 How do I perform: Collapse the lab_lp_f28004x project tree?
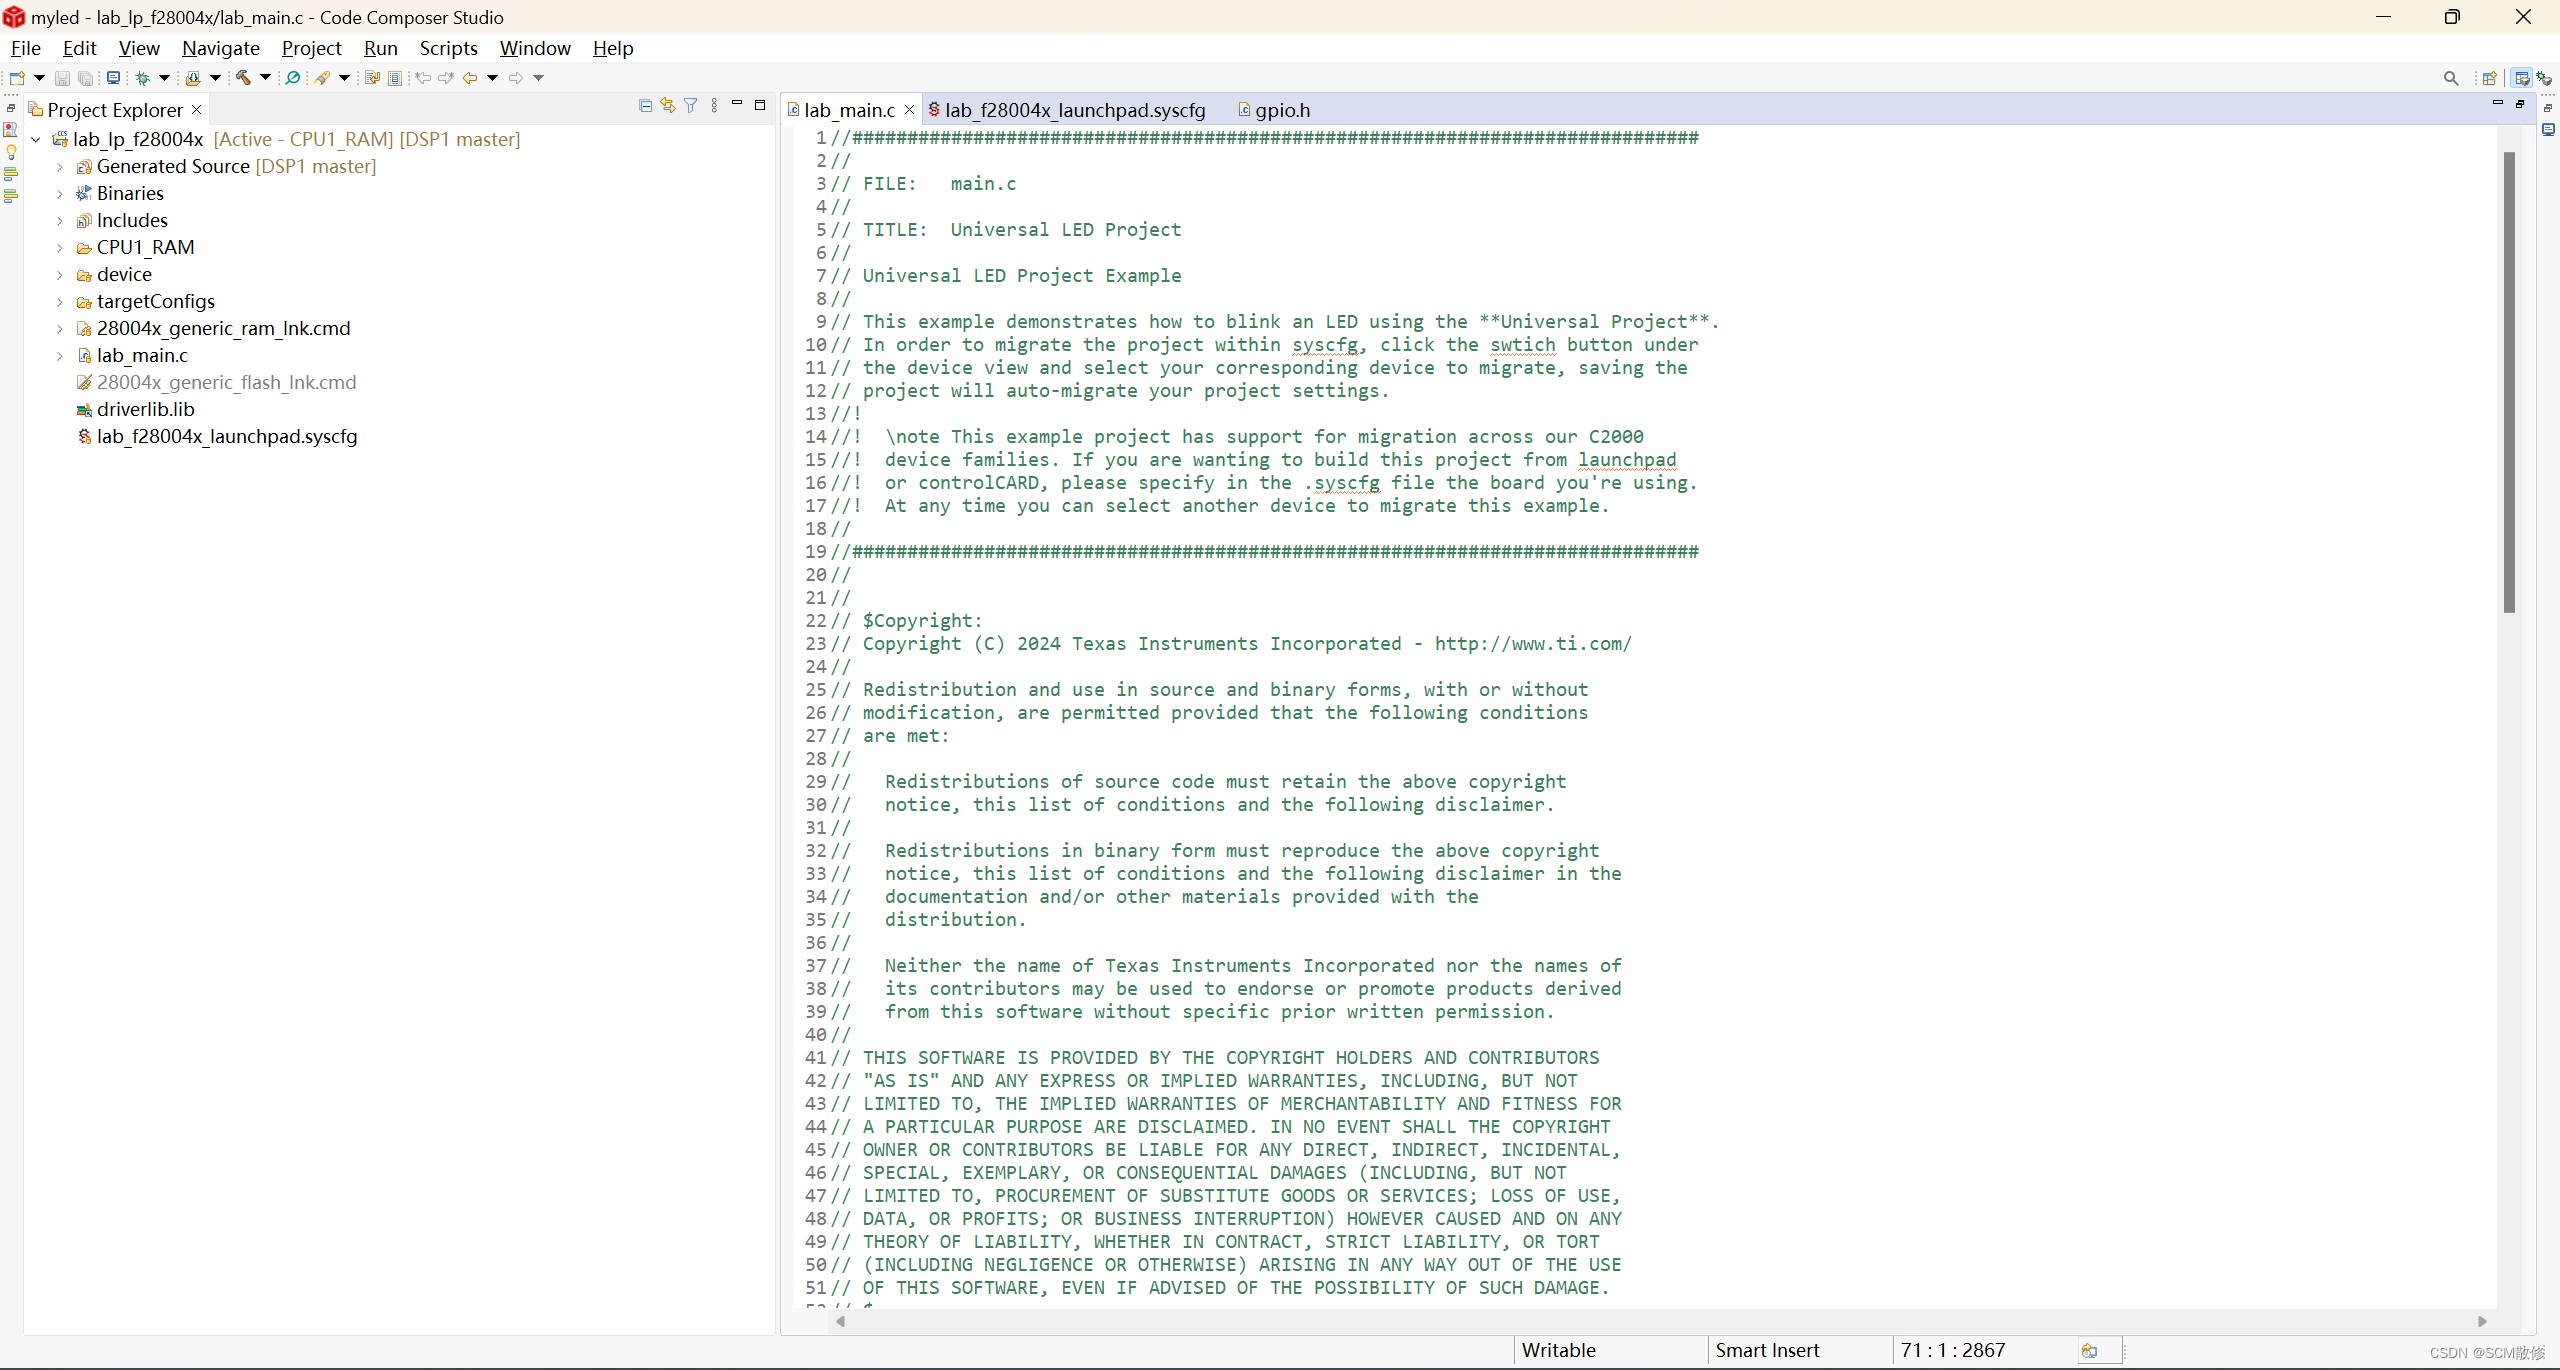(36, 140)
